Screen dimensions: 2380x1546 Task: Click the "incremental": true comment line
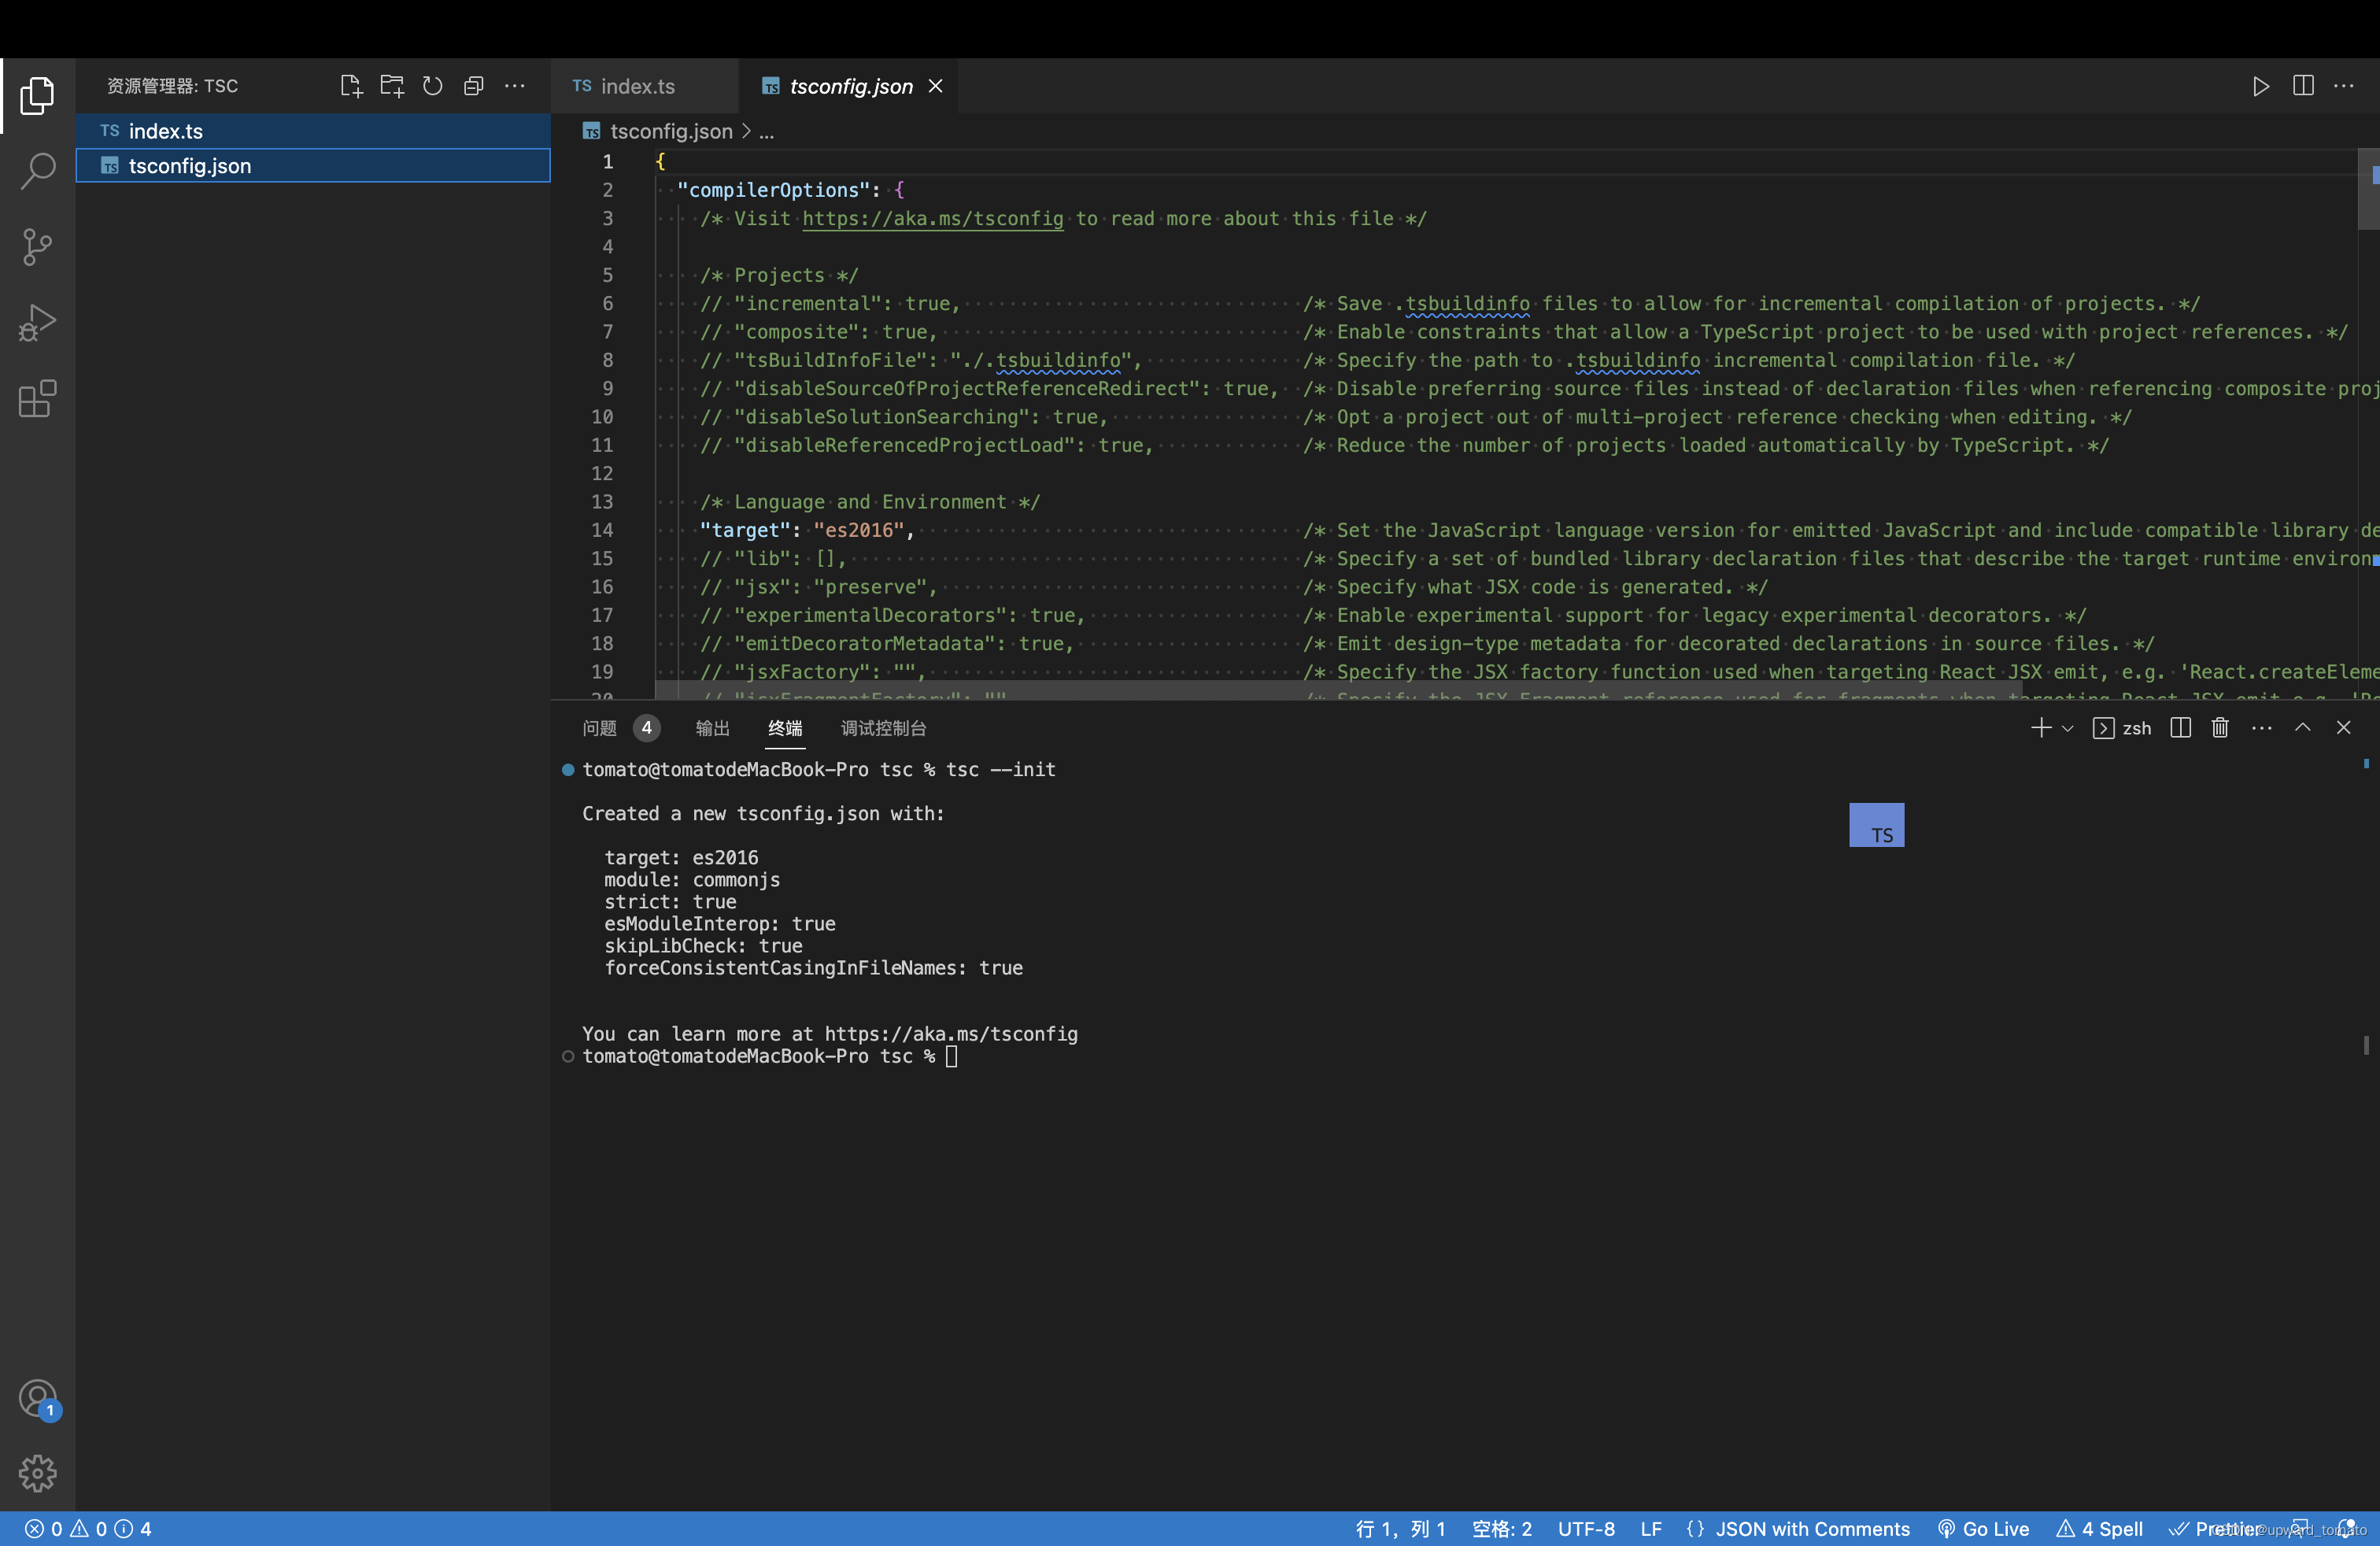click(x=830, y=303)
